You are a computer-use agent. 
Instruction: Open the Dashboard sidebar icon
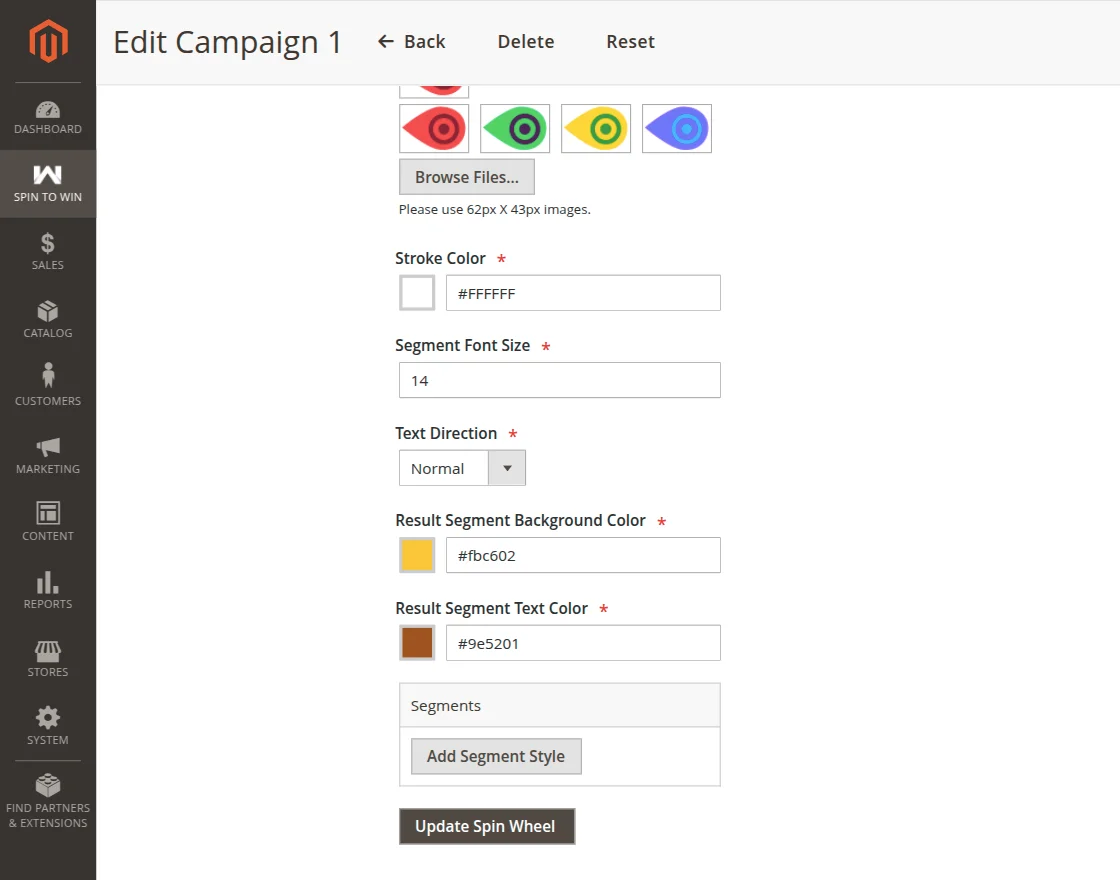coord(48,110)
